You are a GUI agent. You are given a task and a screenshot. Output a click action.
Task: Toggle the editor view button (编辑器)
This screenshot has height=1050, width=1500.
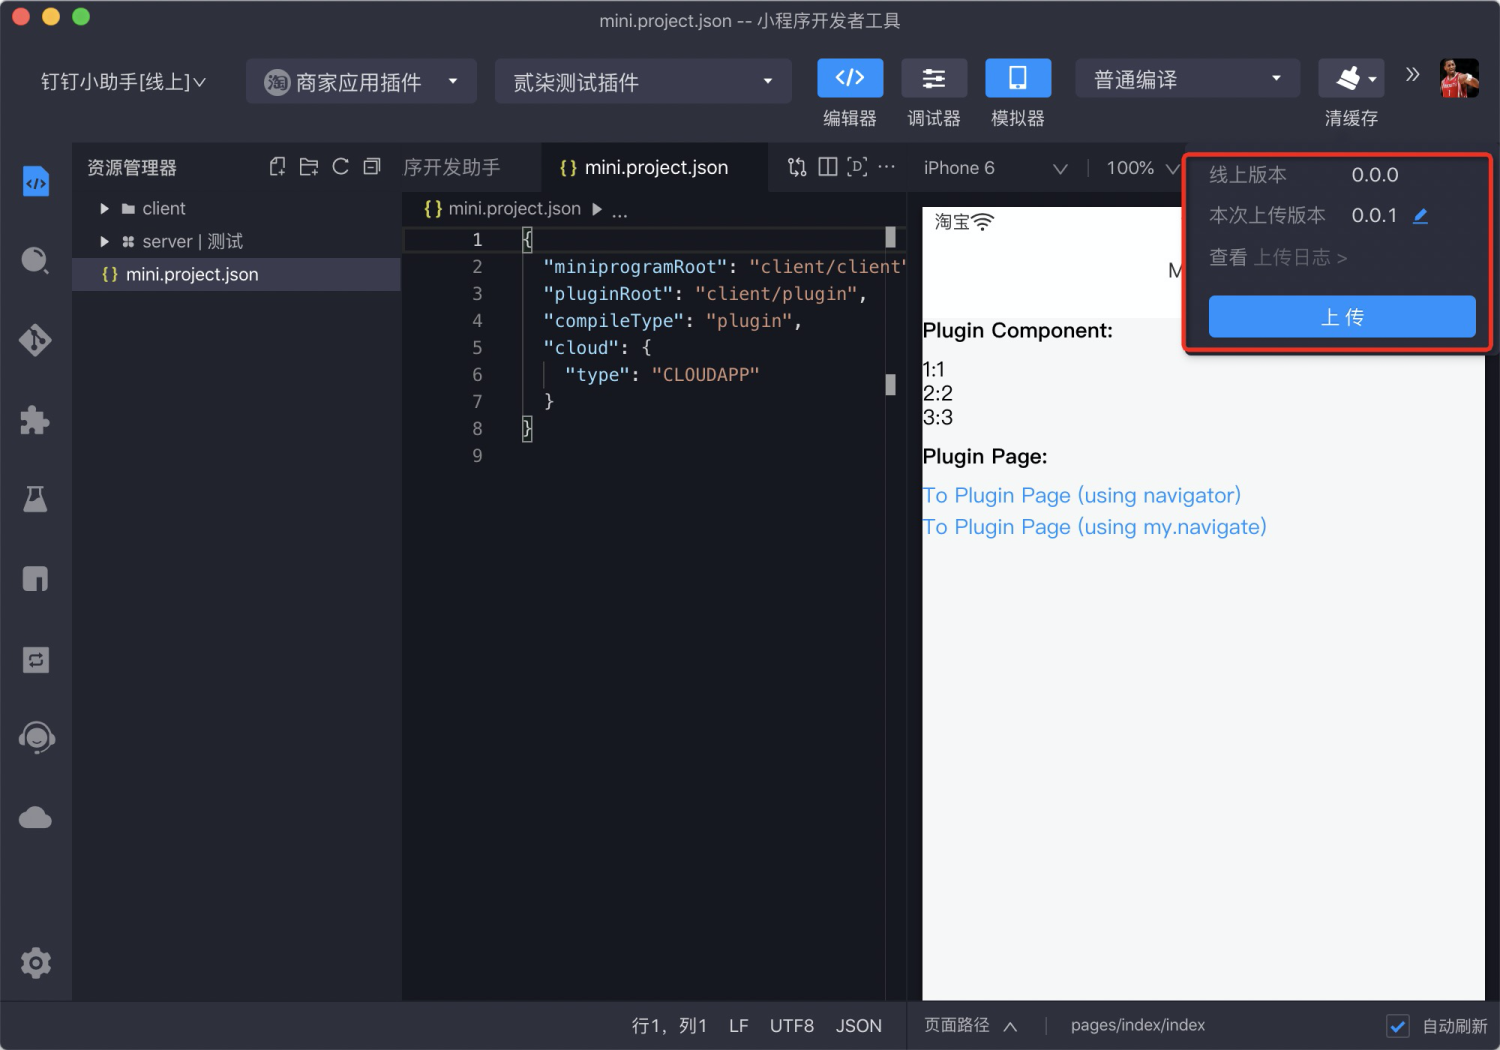pyautogui.click(x=850, y=78)
